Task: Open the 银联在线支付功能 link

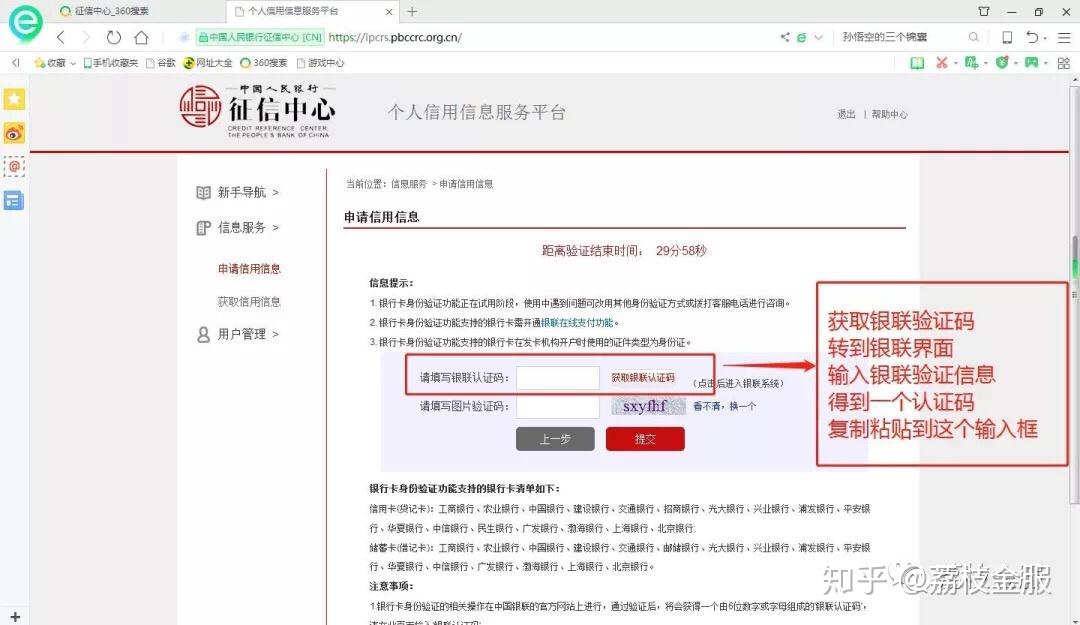Action: 577,322
